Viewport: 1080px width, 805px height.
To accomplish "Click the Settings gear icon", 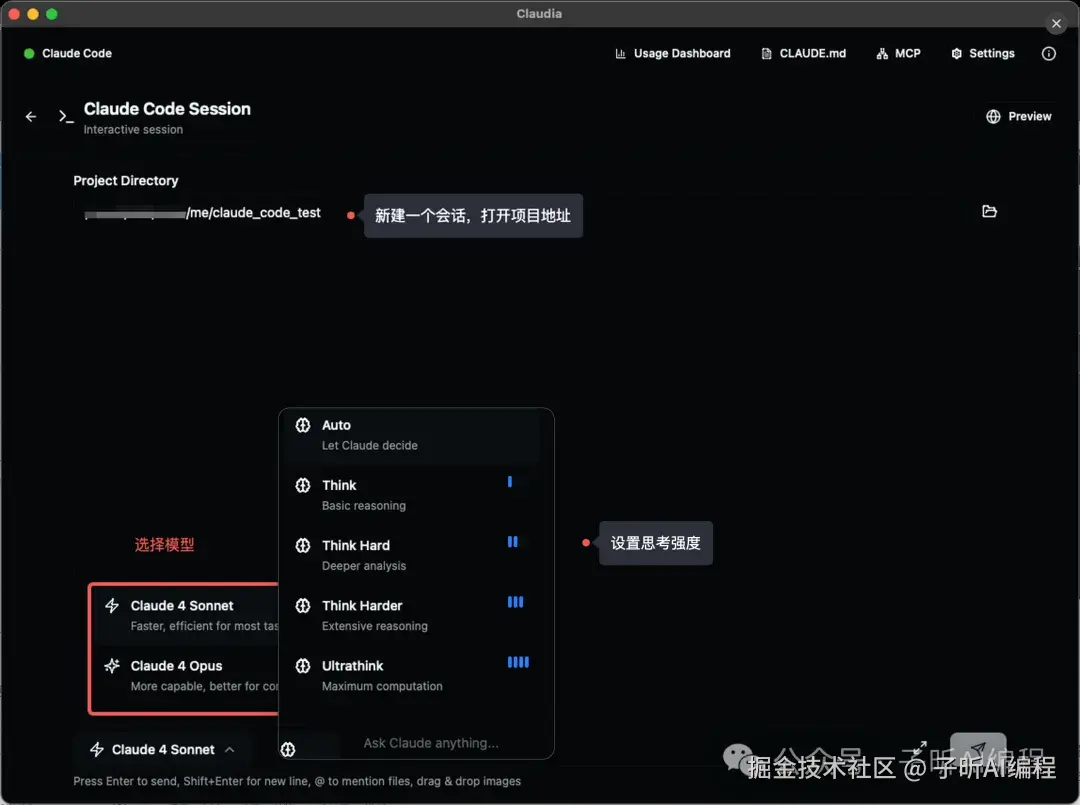I will [x=956, y=53].
